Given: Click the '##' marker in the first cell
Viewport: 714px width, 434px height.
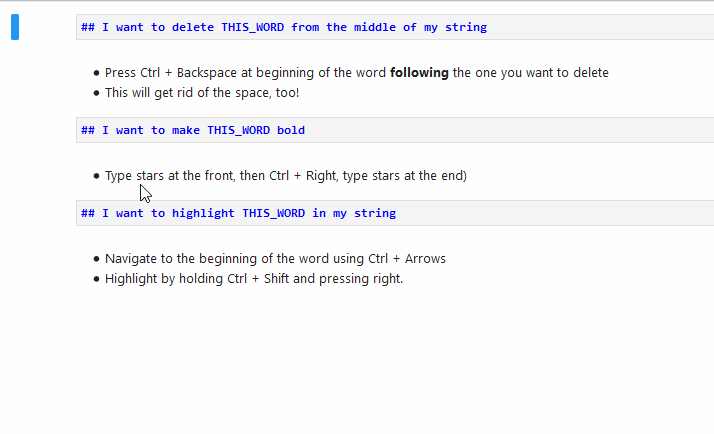Looking at the screenshot, I should [88, 27].
